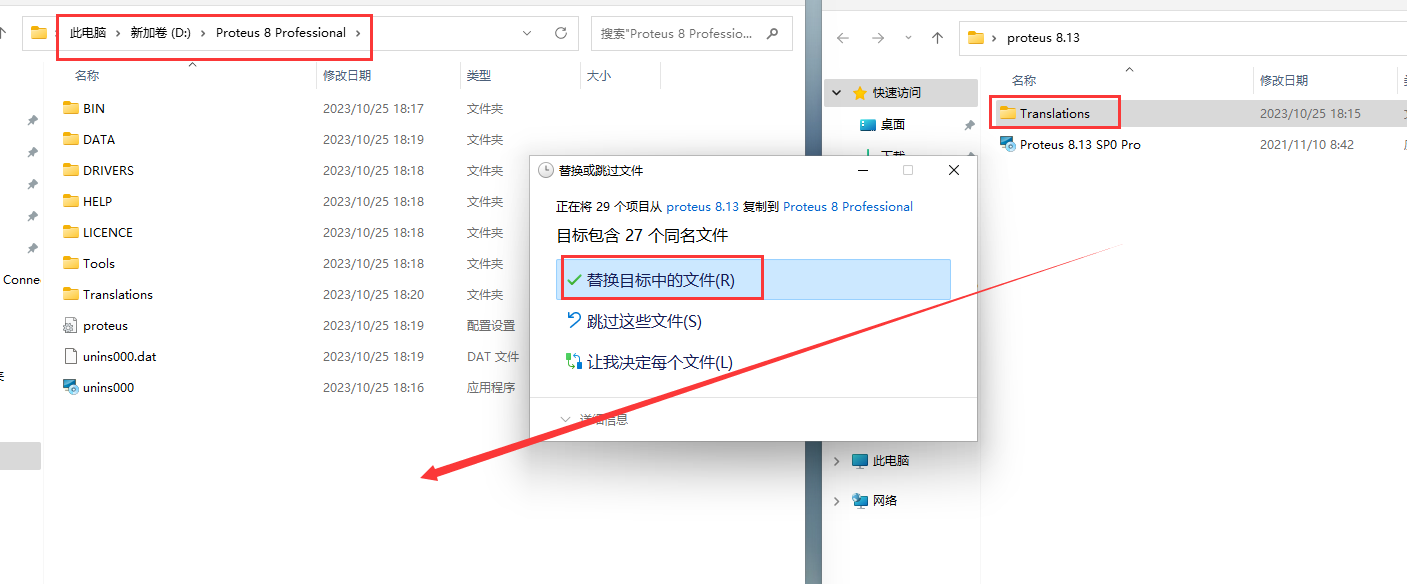Click 此电脑 breadcrumb in left address bar

(88, 33)
